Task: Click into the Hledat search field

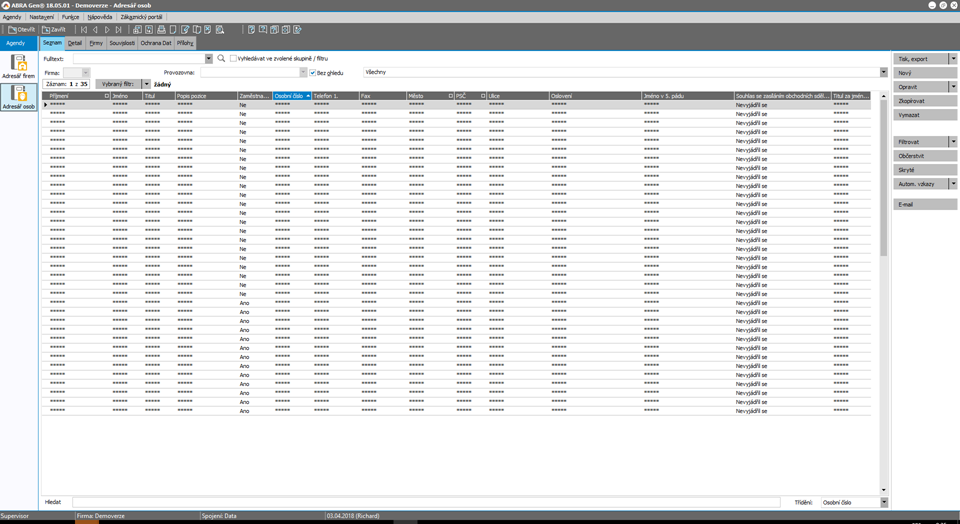Action: 426,503
